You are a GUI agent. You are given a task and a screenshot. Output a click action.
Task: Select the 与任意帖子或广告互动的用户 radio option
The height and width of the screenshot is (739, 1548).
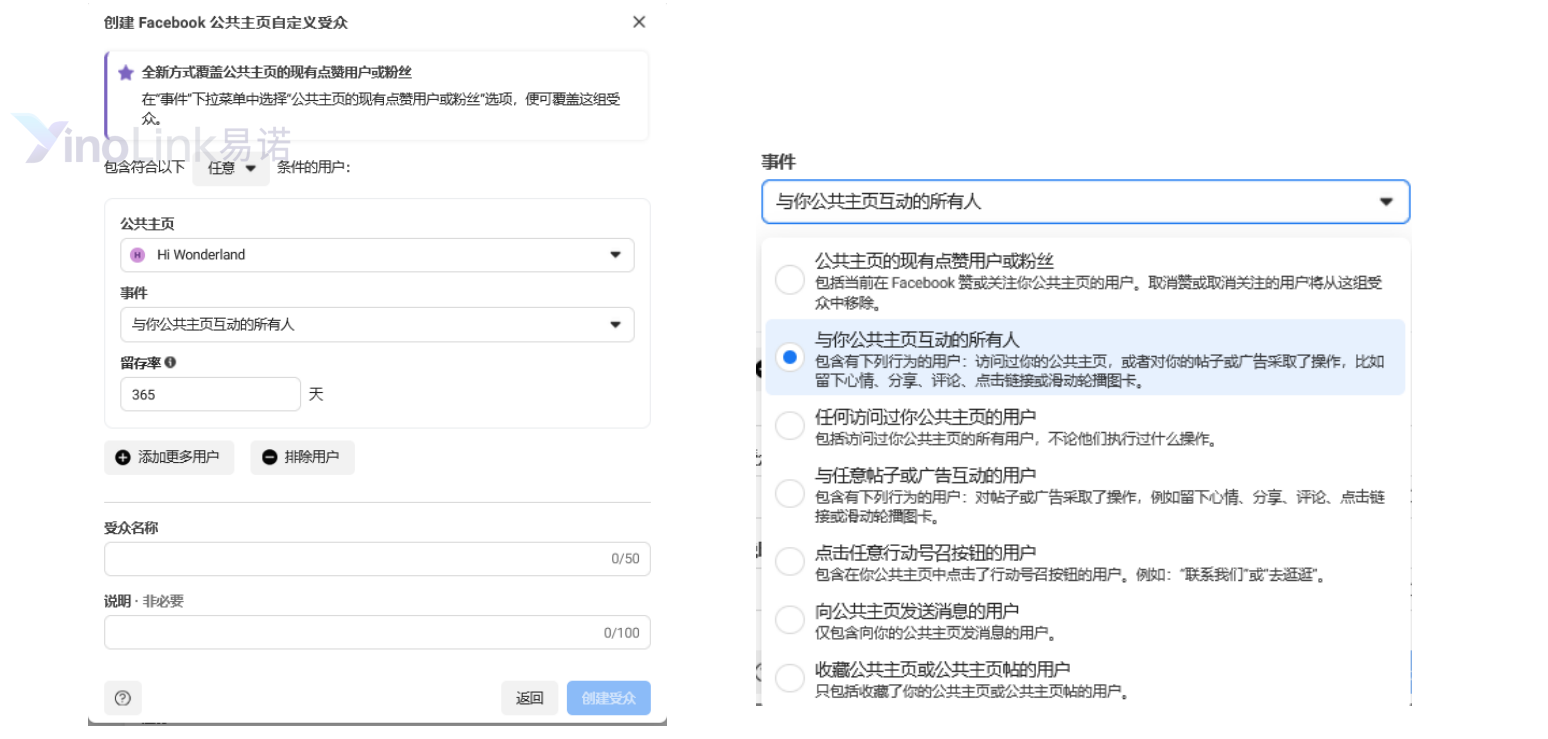click(790, 494)
